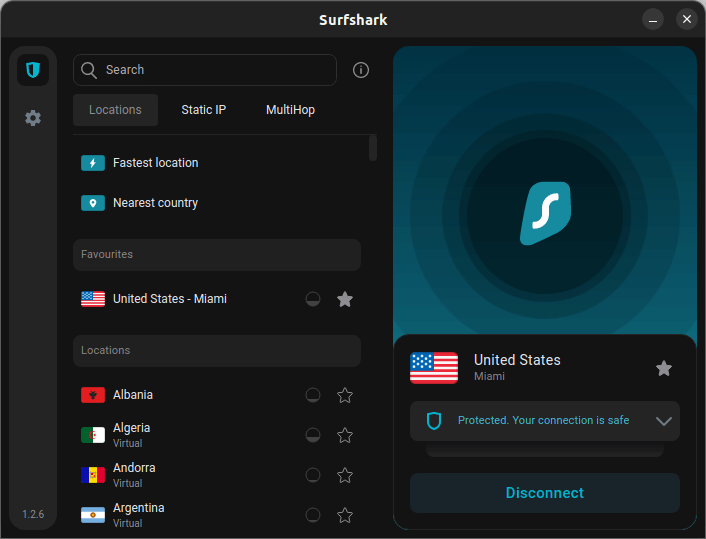Click the Nearest country pin icon
Image resolution: width=706 pixels, height=539 pixels.
pos(93,203)
